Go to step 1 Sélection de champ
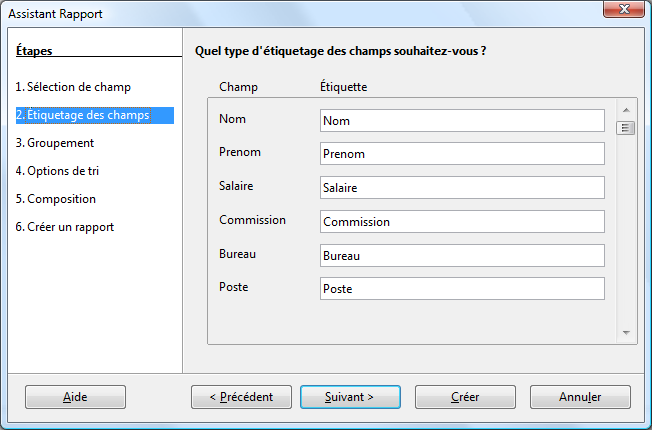 [73, 87]
